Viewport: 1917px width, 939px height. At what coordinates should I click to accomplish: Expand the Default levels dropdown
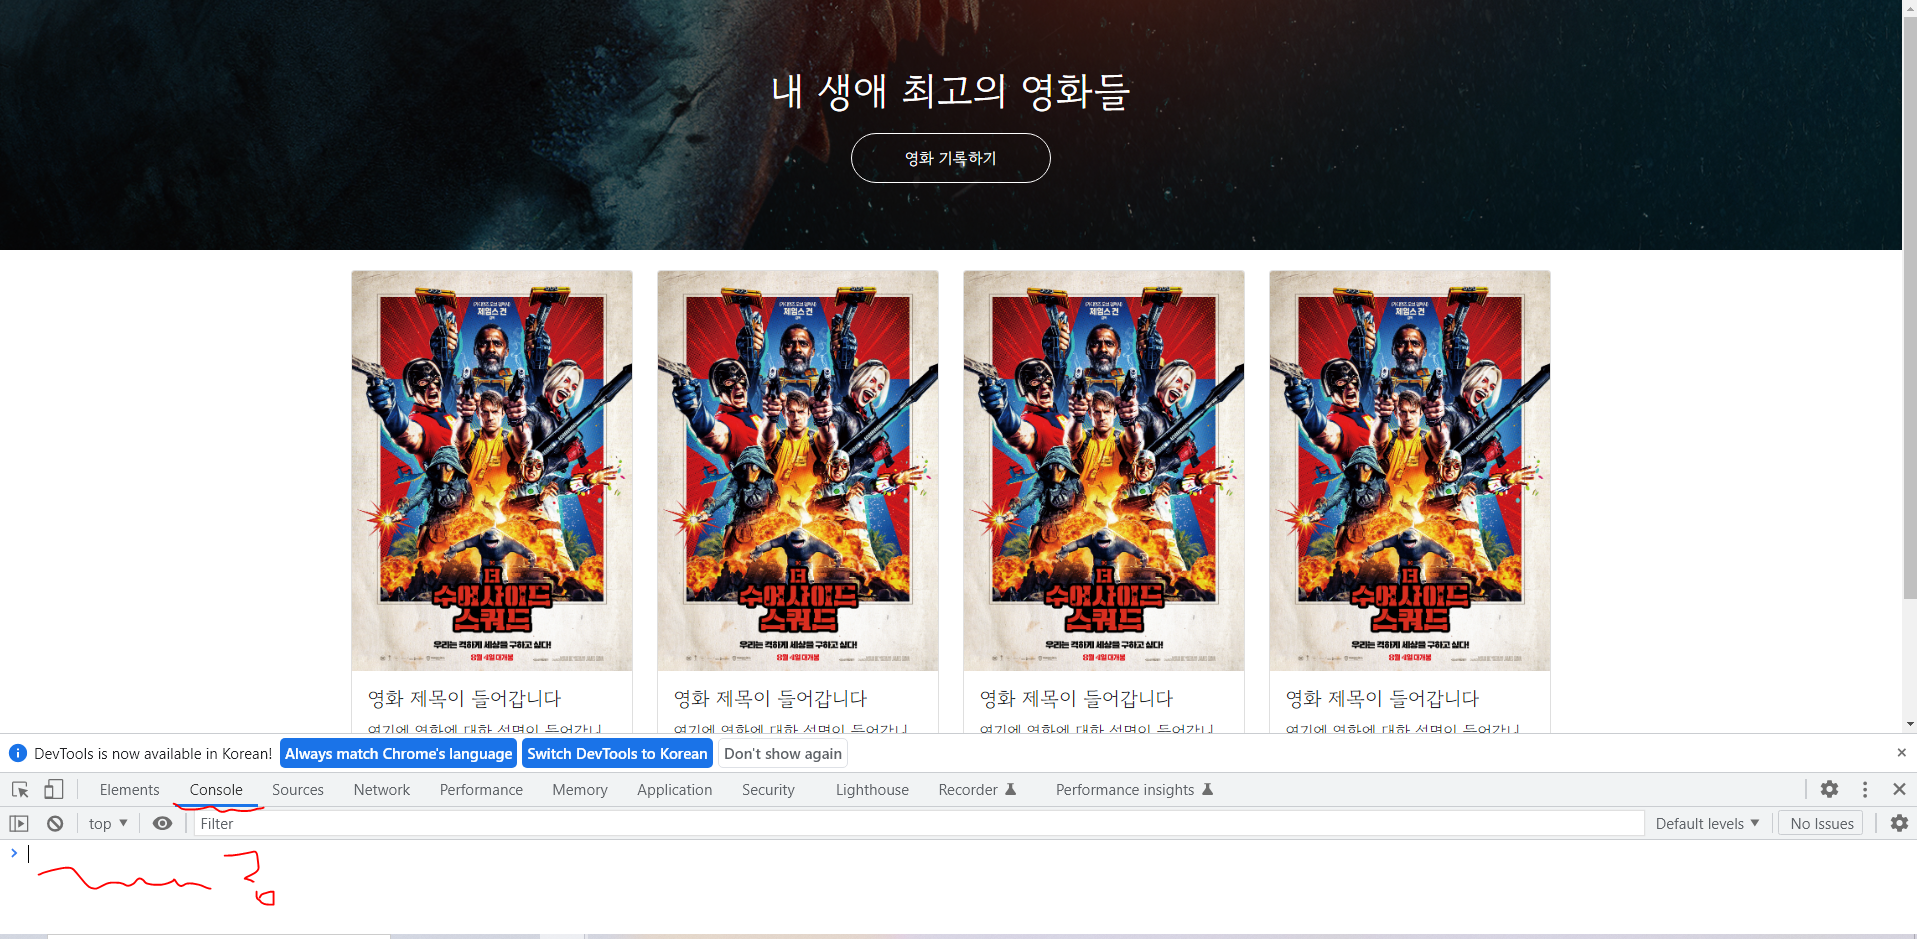point(1707,824)
